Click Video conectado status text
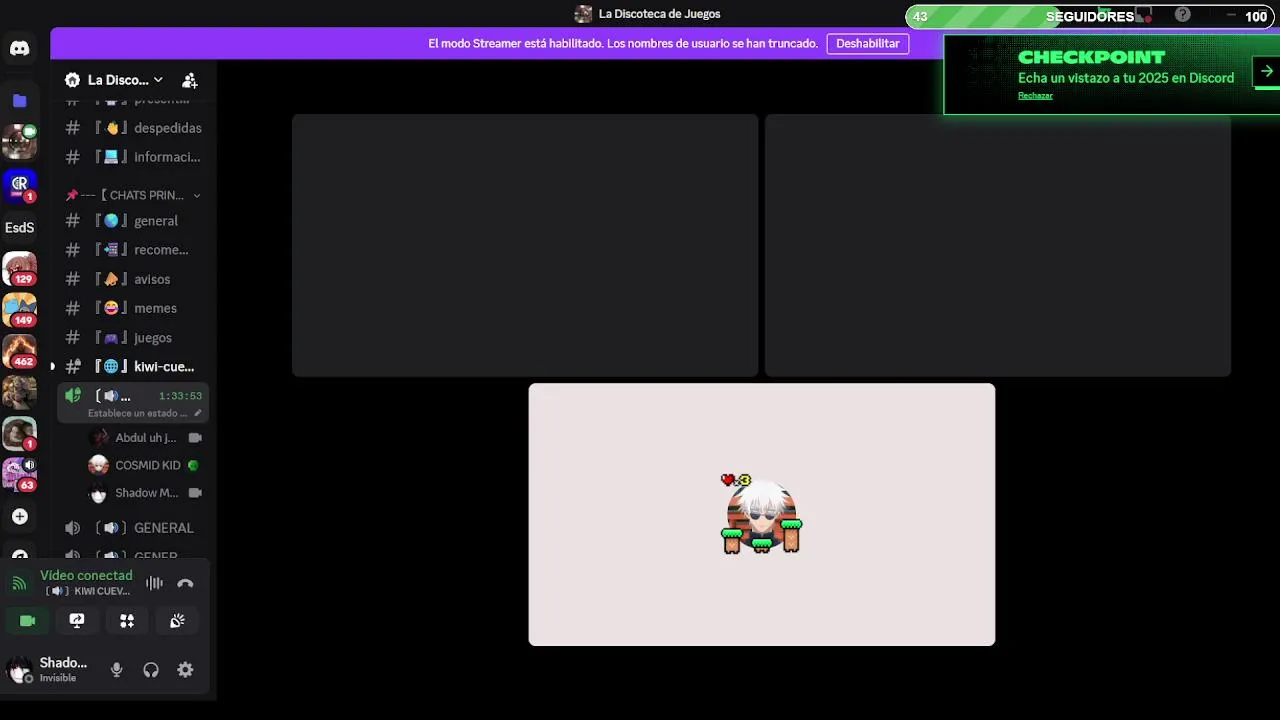Screen dimensions: 1280x720 coord(86,575)
